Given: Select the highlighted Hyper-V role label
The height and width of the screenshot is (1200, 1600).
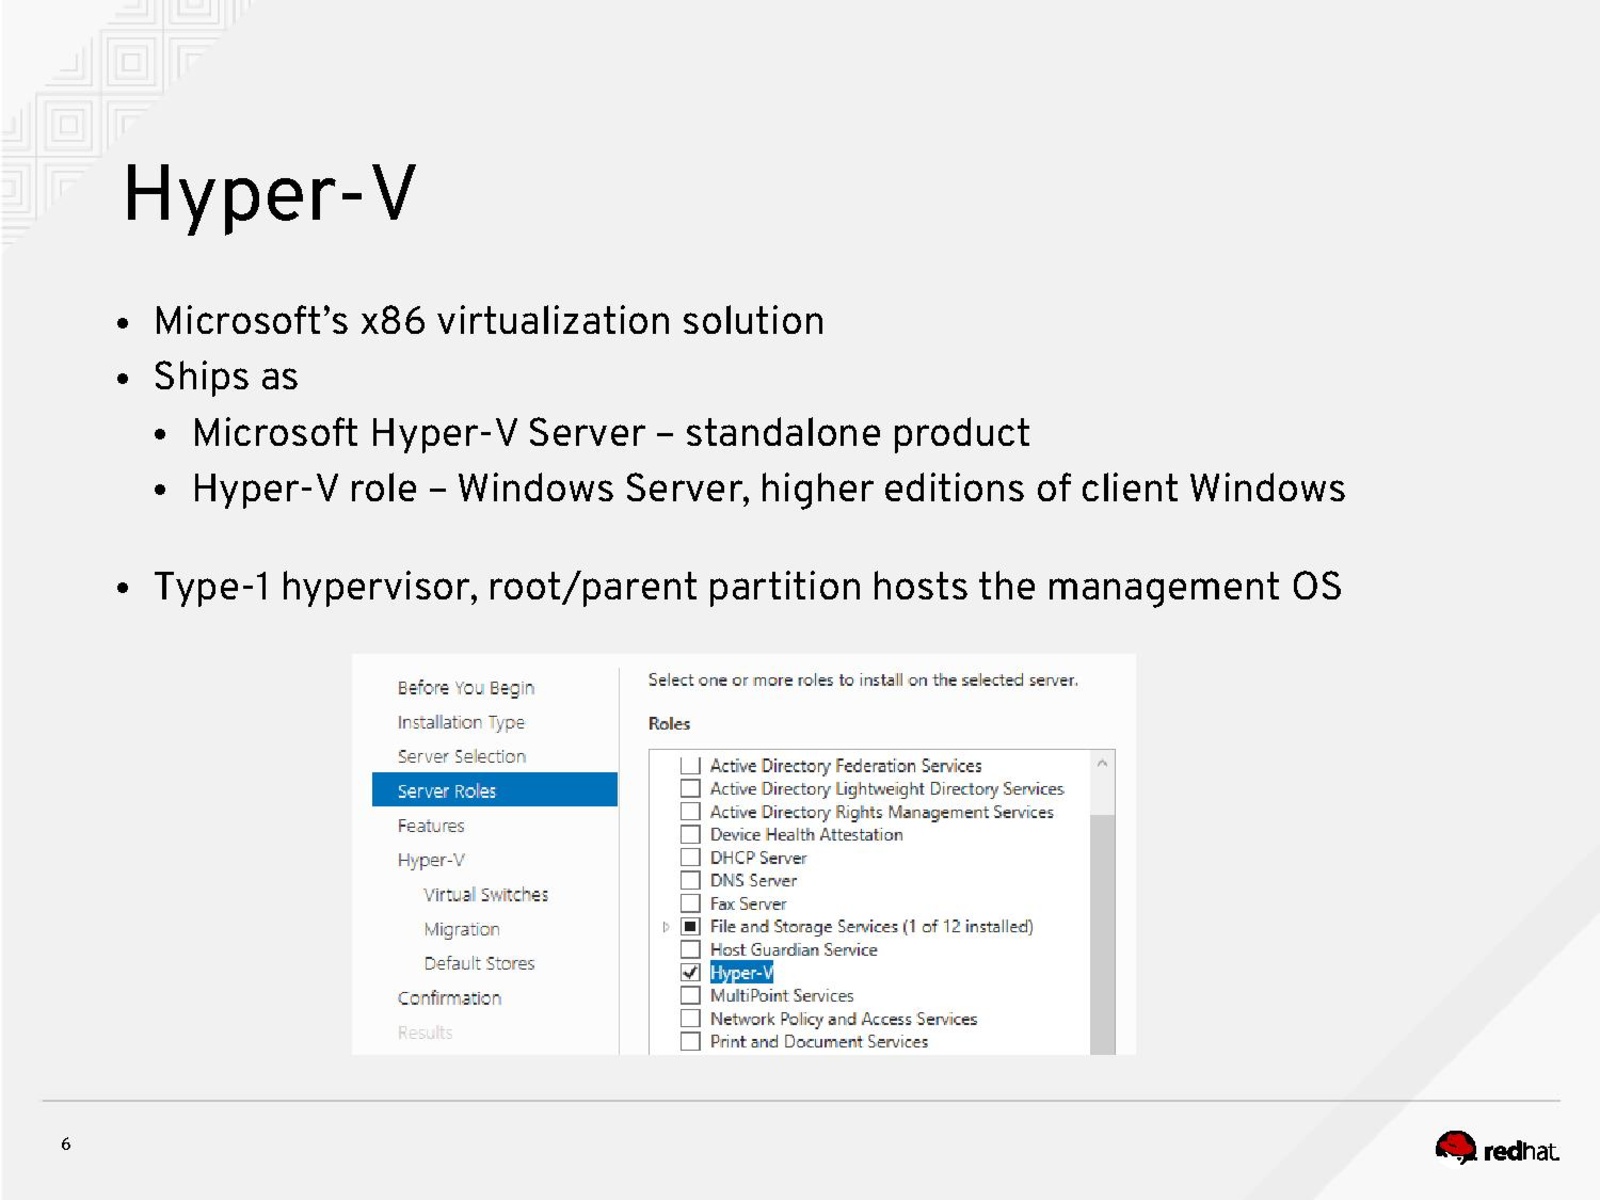Looking at the screenshot, I should pos(741,973).
